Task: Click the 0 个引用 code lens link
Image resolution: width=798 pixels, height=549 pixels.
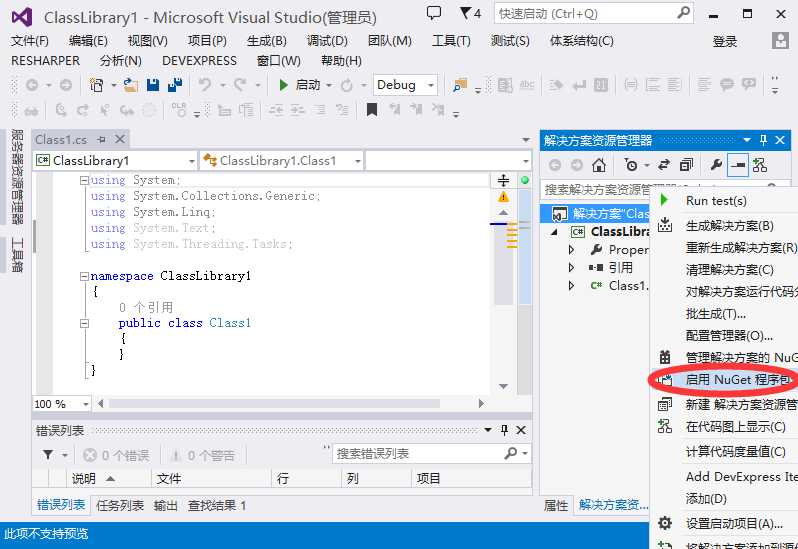Action: [146, 307]
